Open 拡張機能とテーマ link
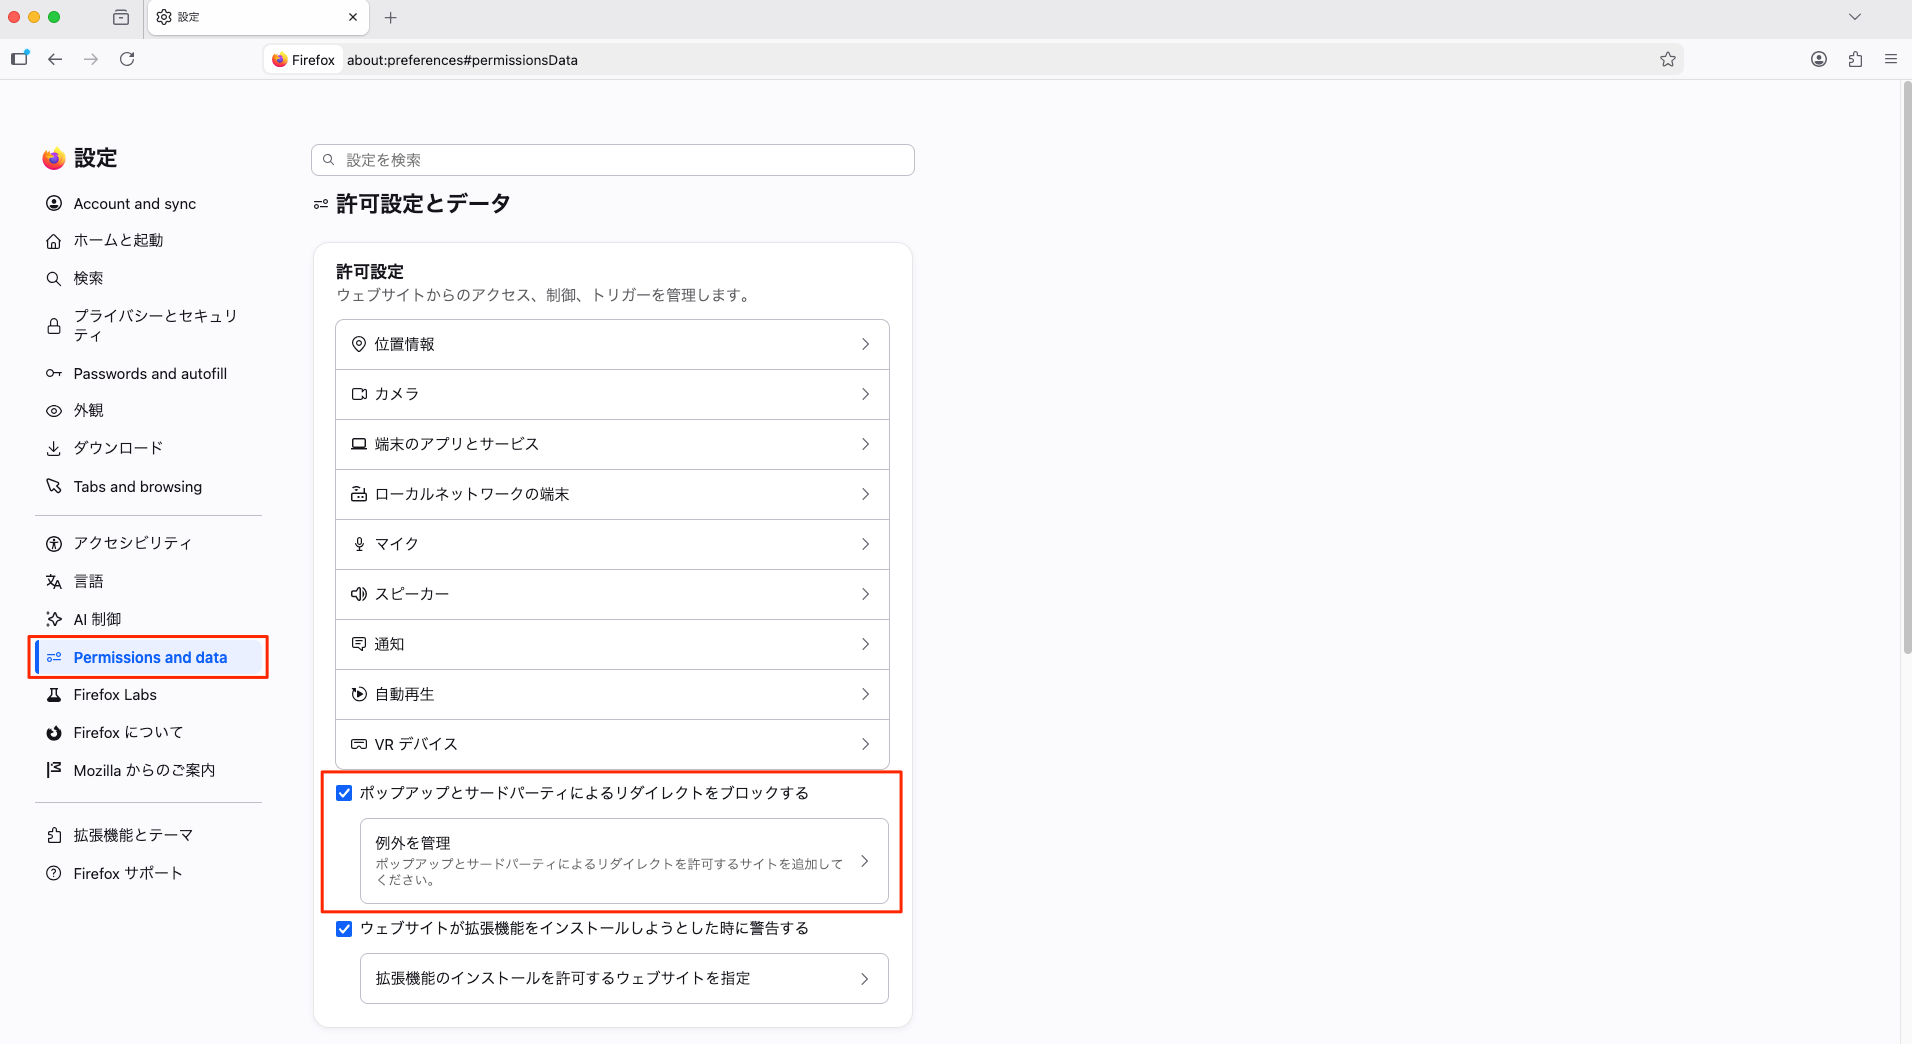1912x1044 pixels. tap(148, 835)
